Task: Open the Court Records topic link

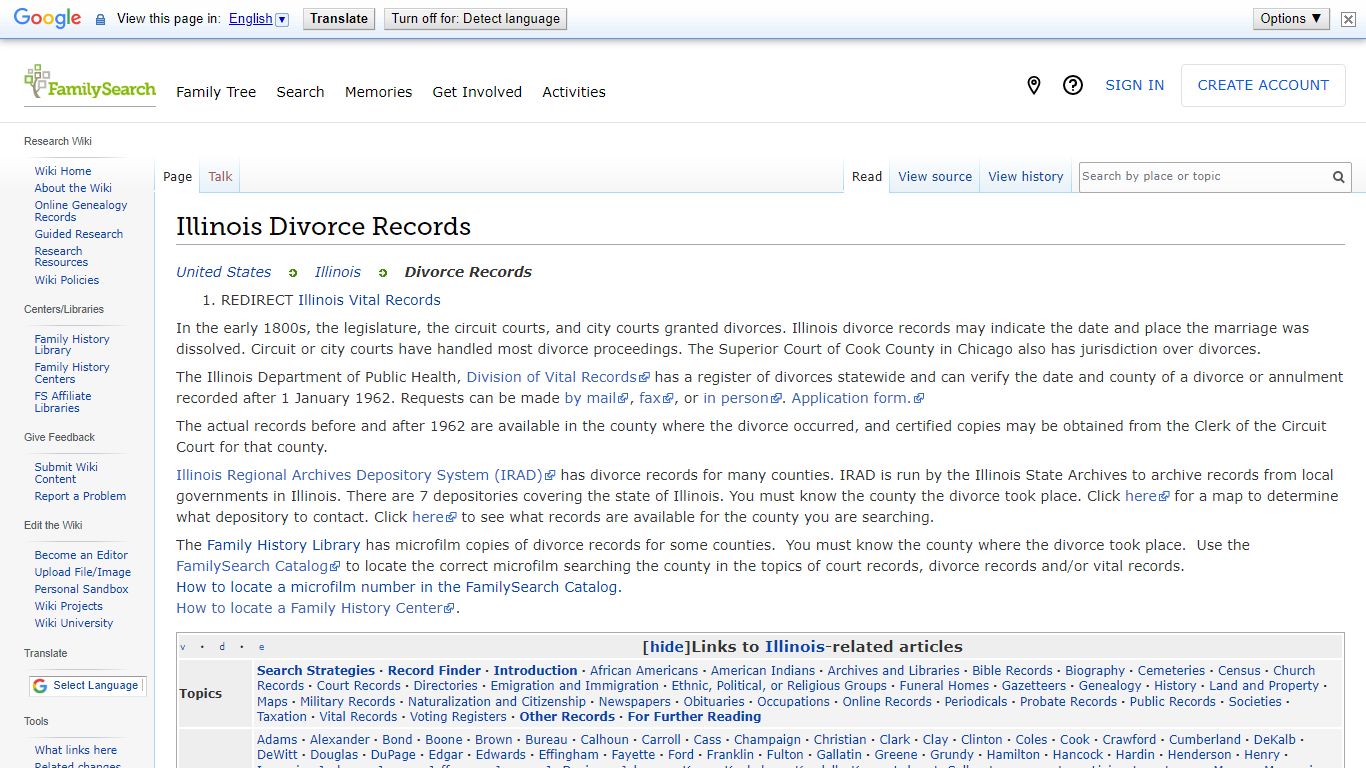Action: click(359, 686)
